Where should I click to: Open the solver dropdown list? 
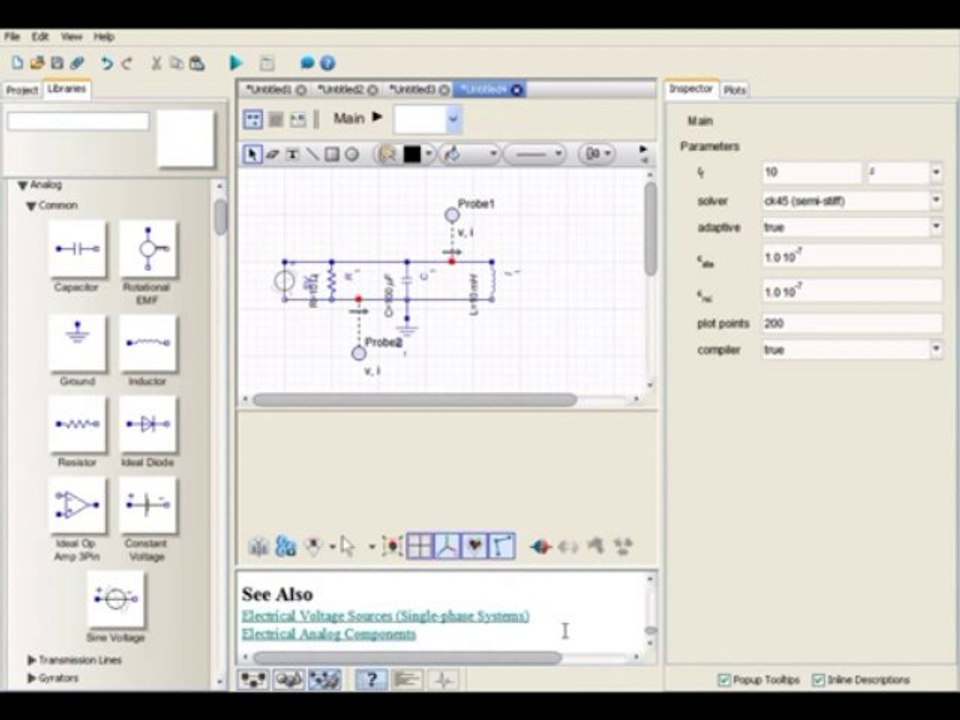click(936, 200)
